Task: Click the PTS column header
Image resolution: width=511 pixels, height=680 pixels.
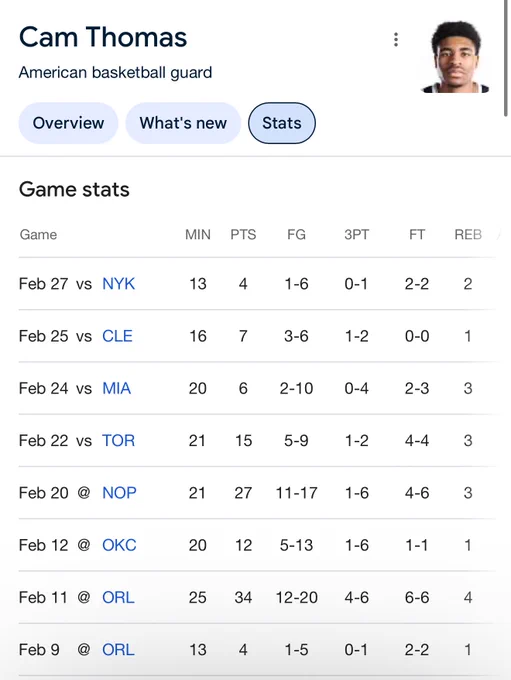Action: [243, 235]
